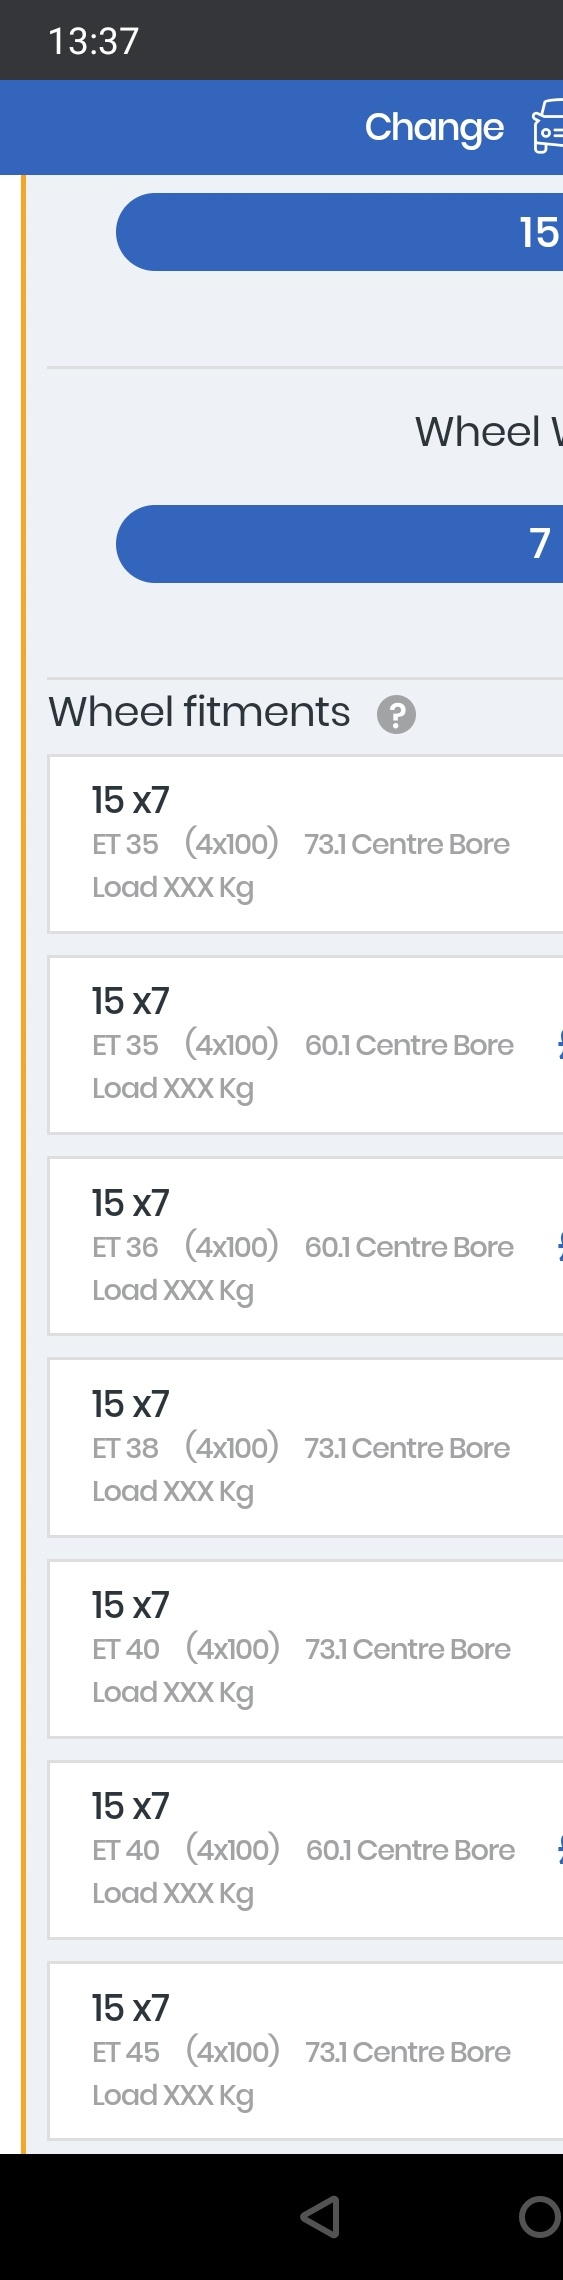Click the car icon beside Change

548,127
